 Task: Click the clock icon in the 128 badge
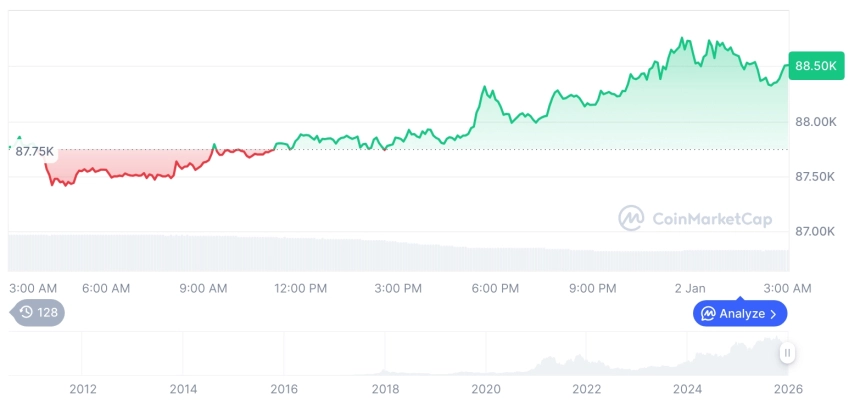(x=26, y=312)
